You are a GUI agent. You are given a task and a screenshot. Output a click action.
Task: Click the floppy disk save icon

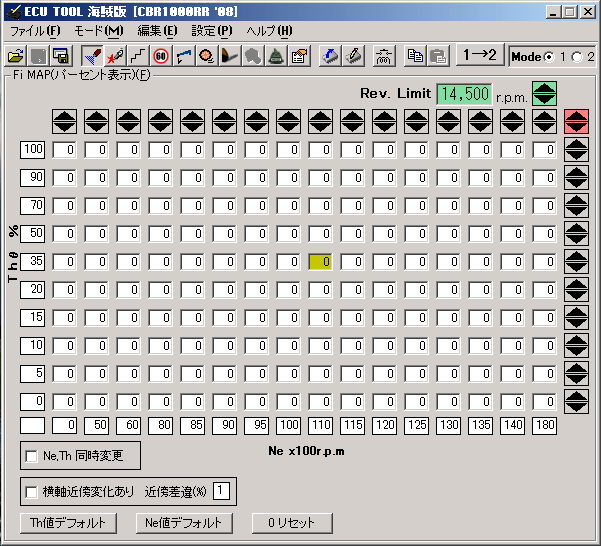click(x=61, y=56)
